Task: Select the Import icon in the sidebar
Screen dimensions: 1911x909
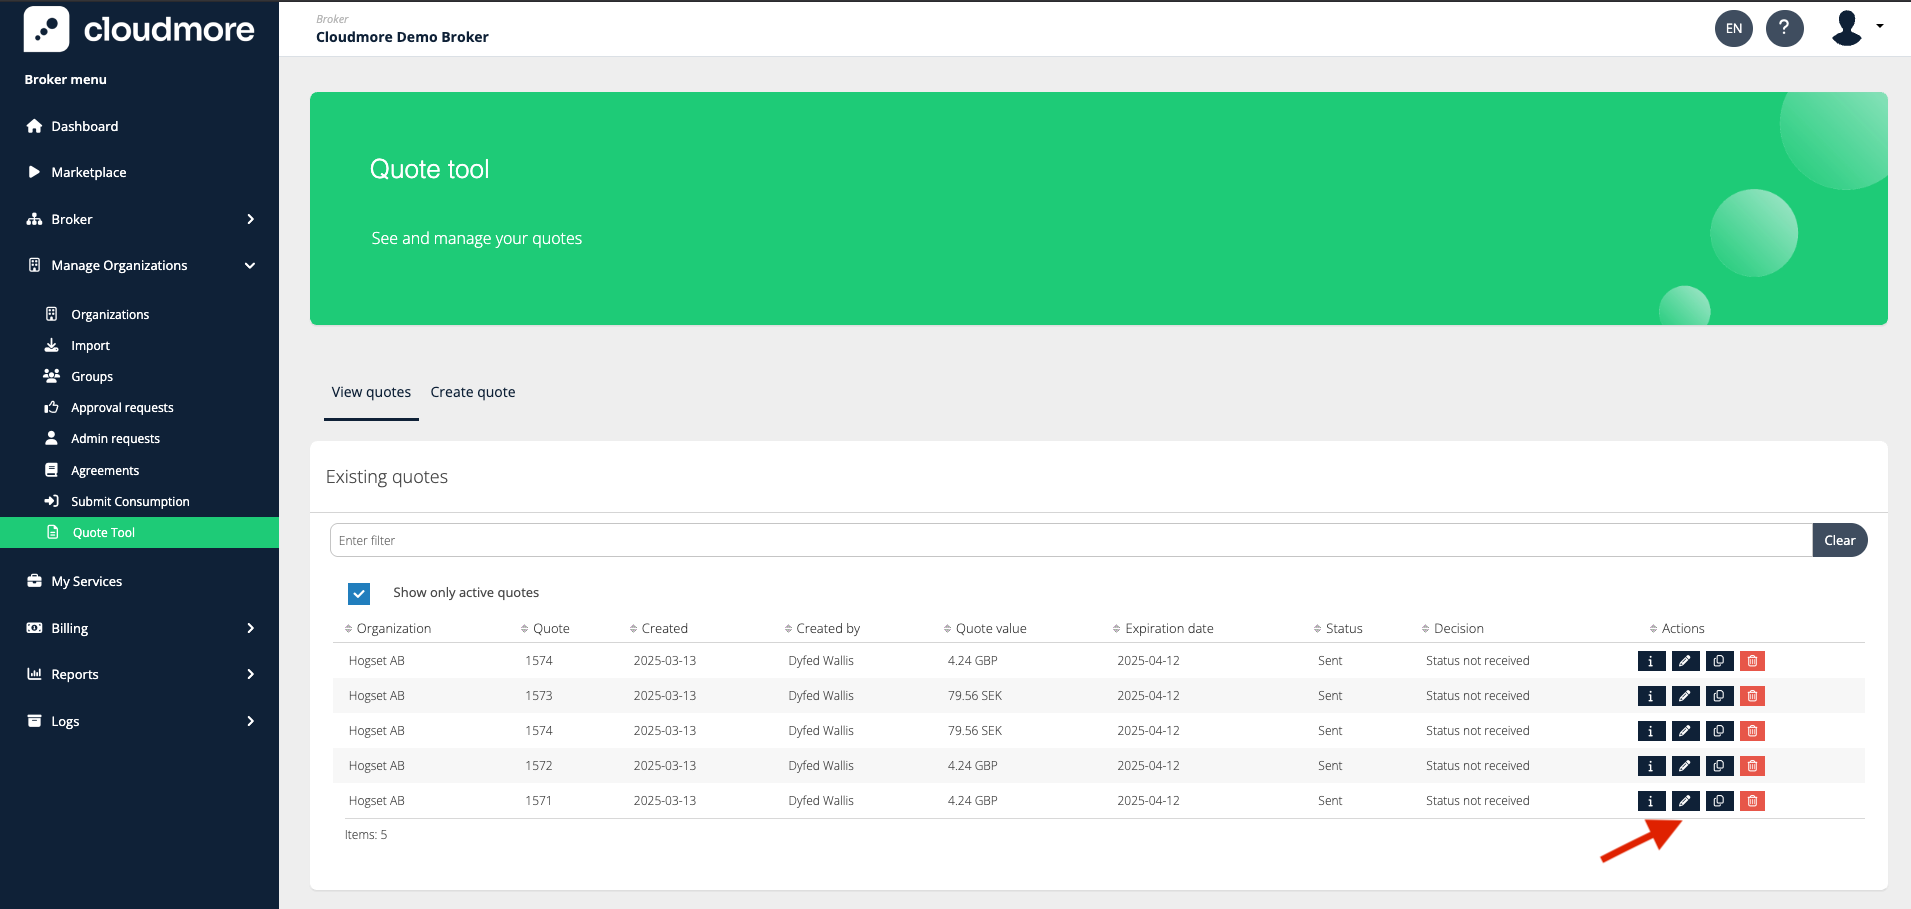Action: pyautogui.click(x=51, y=344)
